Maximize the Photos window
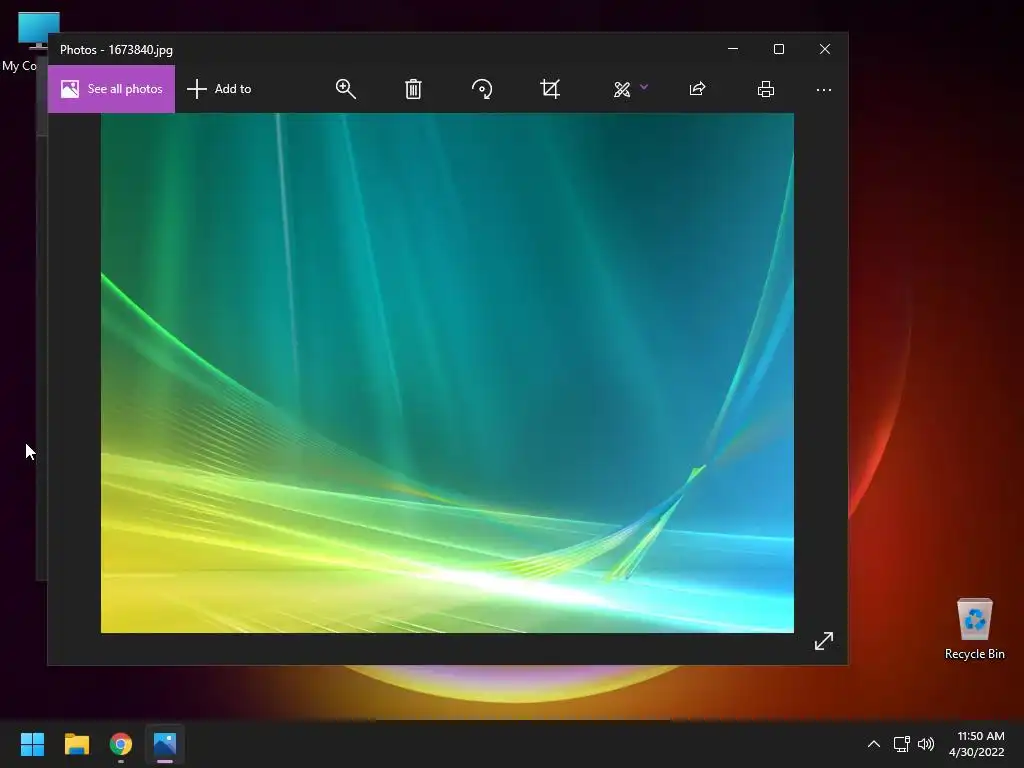Image resolution: width=1024 pixels, height=768 pixels. pyautogui.click(x=778, y=49)
